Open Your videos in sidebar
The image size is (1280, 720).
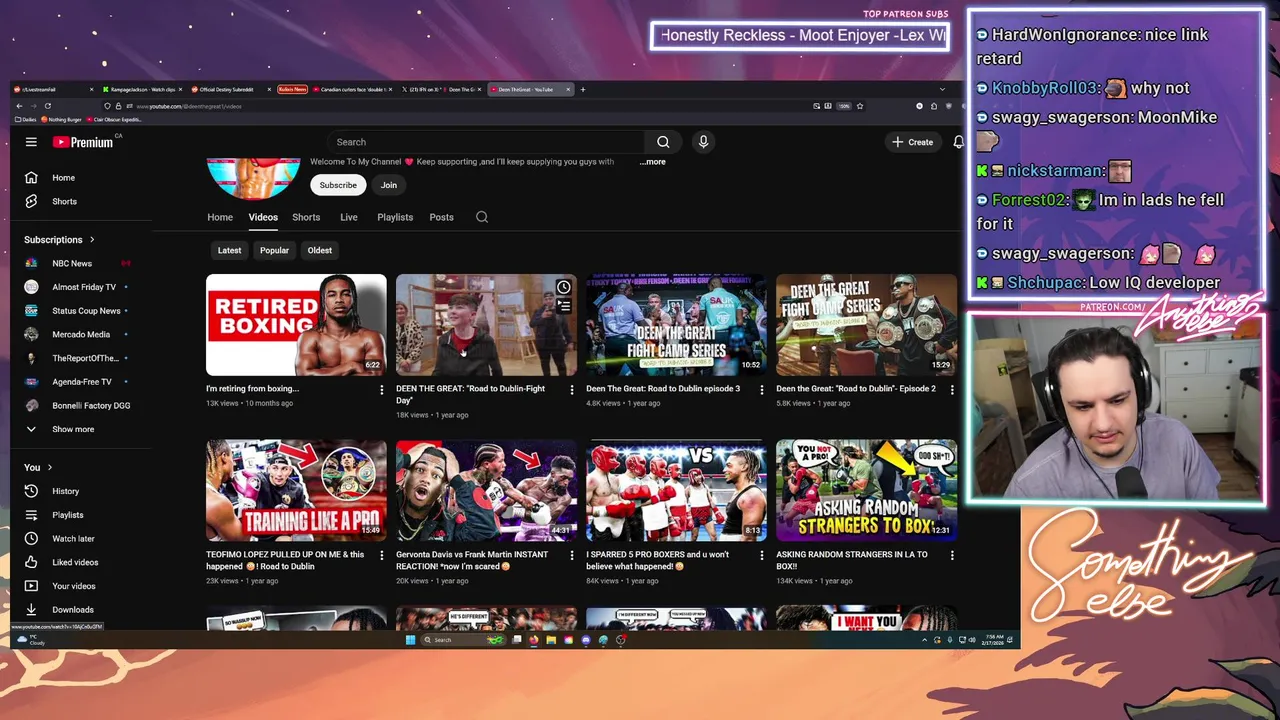(74, 586)
